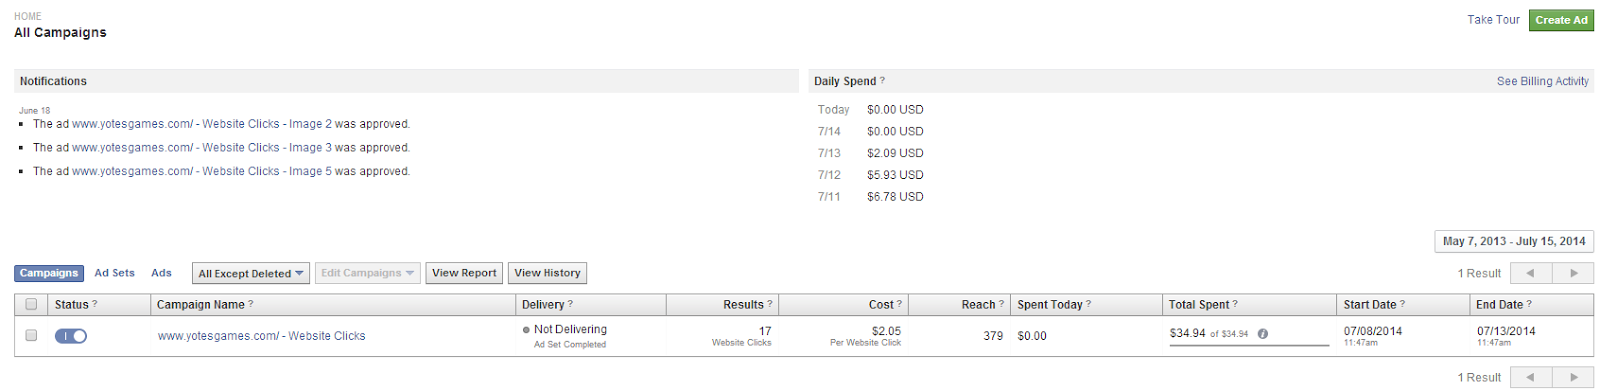Click help icon next to Delivery column

point(571,304)
